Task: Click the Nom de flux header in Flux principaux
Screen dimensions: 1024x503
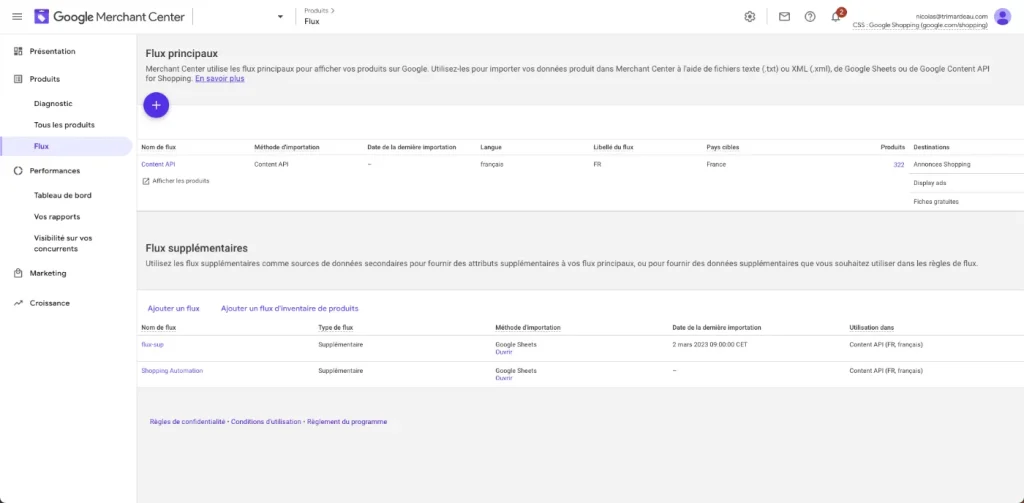Action: point(158,147)
